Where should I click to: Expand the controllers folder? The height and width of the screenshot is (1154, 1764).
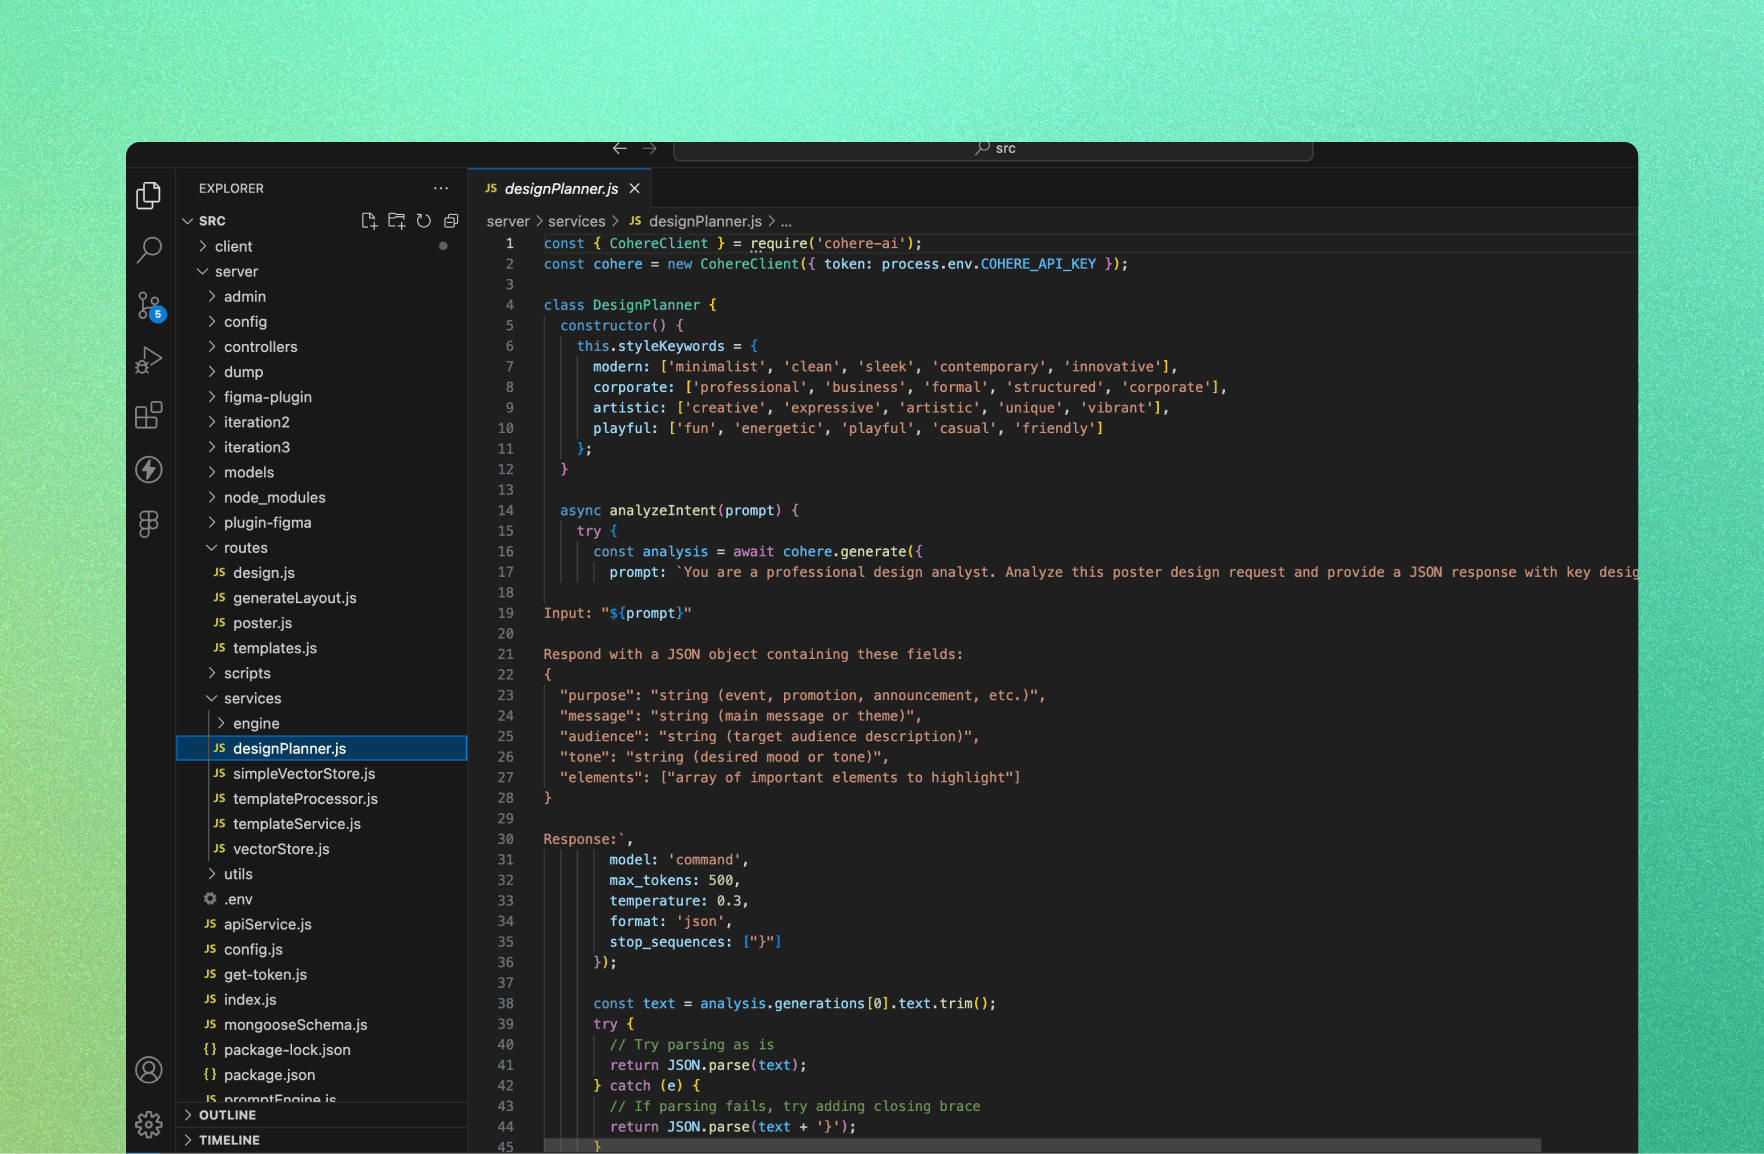tap(321, 347)
